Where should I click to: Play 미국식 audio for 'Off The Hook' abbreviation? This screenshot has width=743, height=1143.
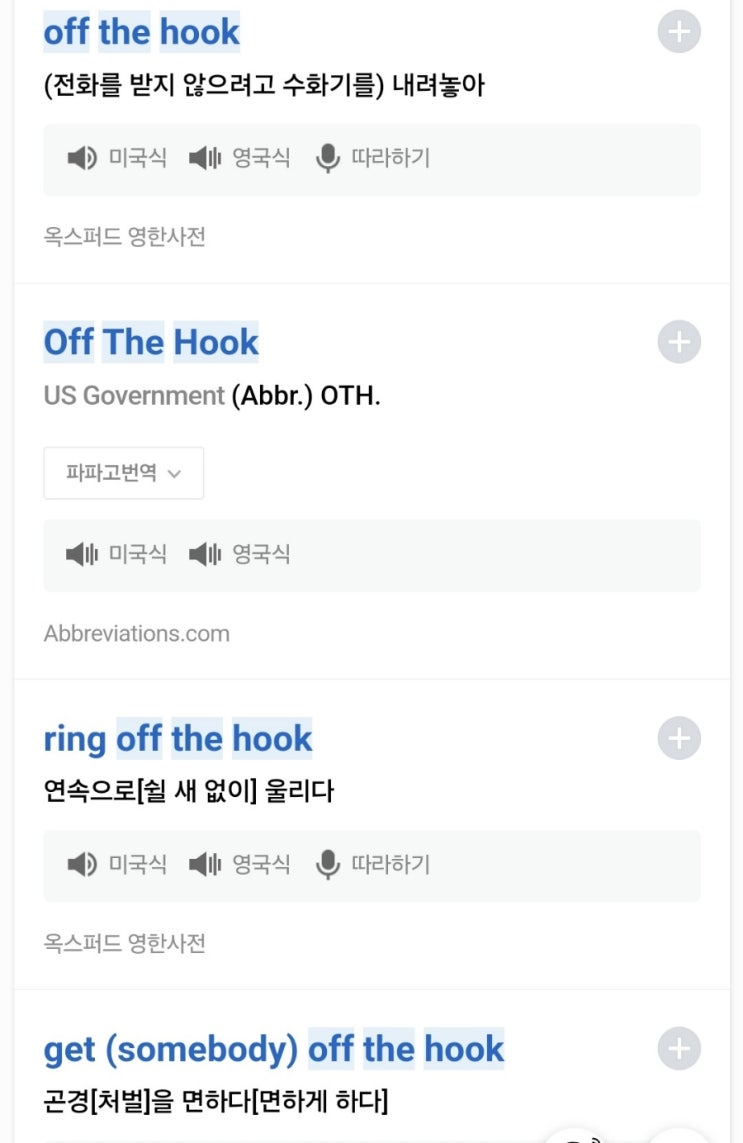click(x=117, y=554)
